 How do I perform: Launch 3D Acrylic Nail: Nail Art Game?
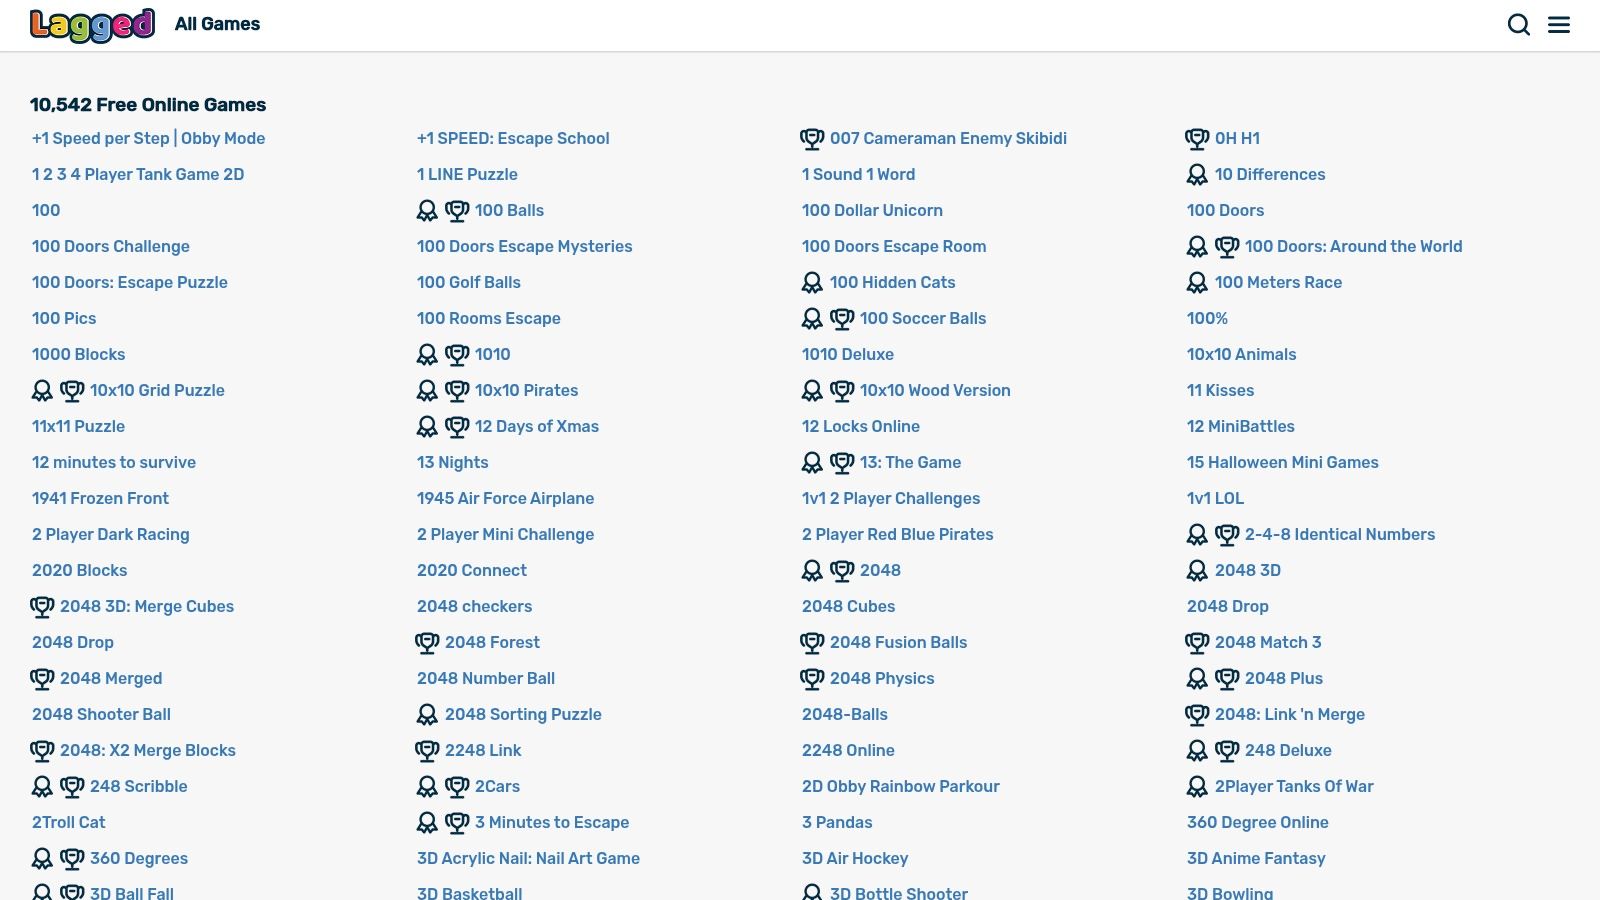528,858
